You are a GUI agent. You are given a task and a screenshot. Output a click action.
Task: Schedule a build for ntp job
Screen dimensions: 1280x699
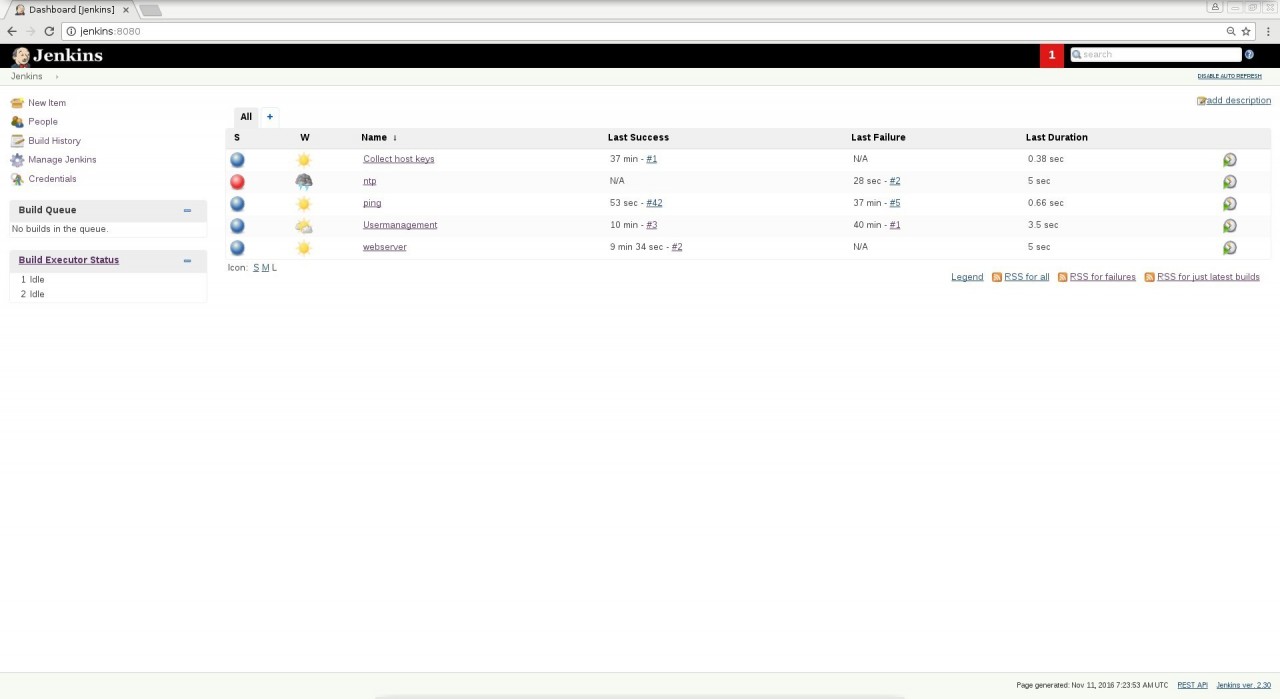tap(1230, 182)
